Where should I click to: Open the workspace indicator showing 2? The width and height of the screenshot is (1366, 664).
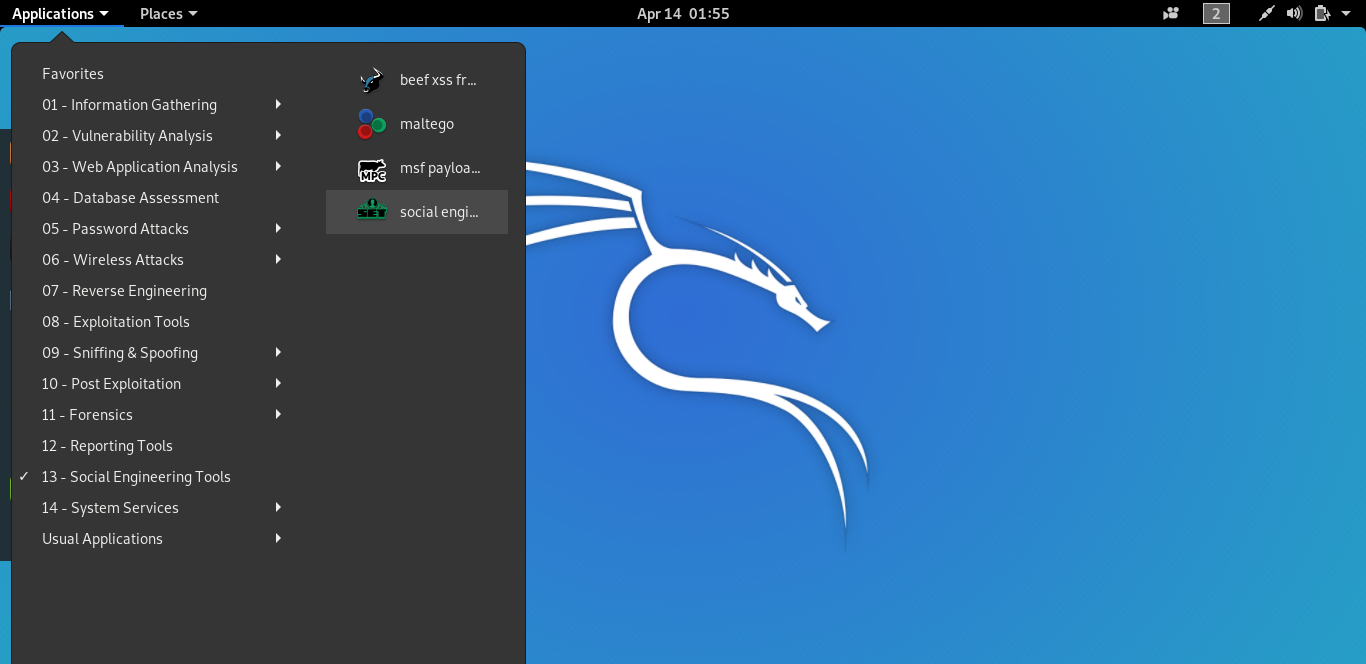[1216, 14]
